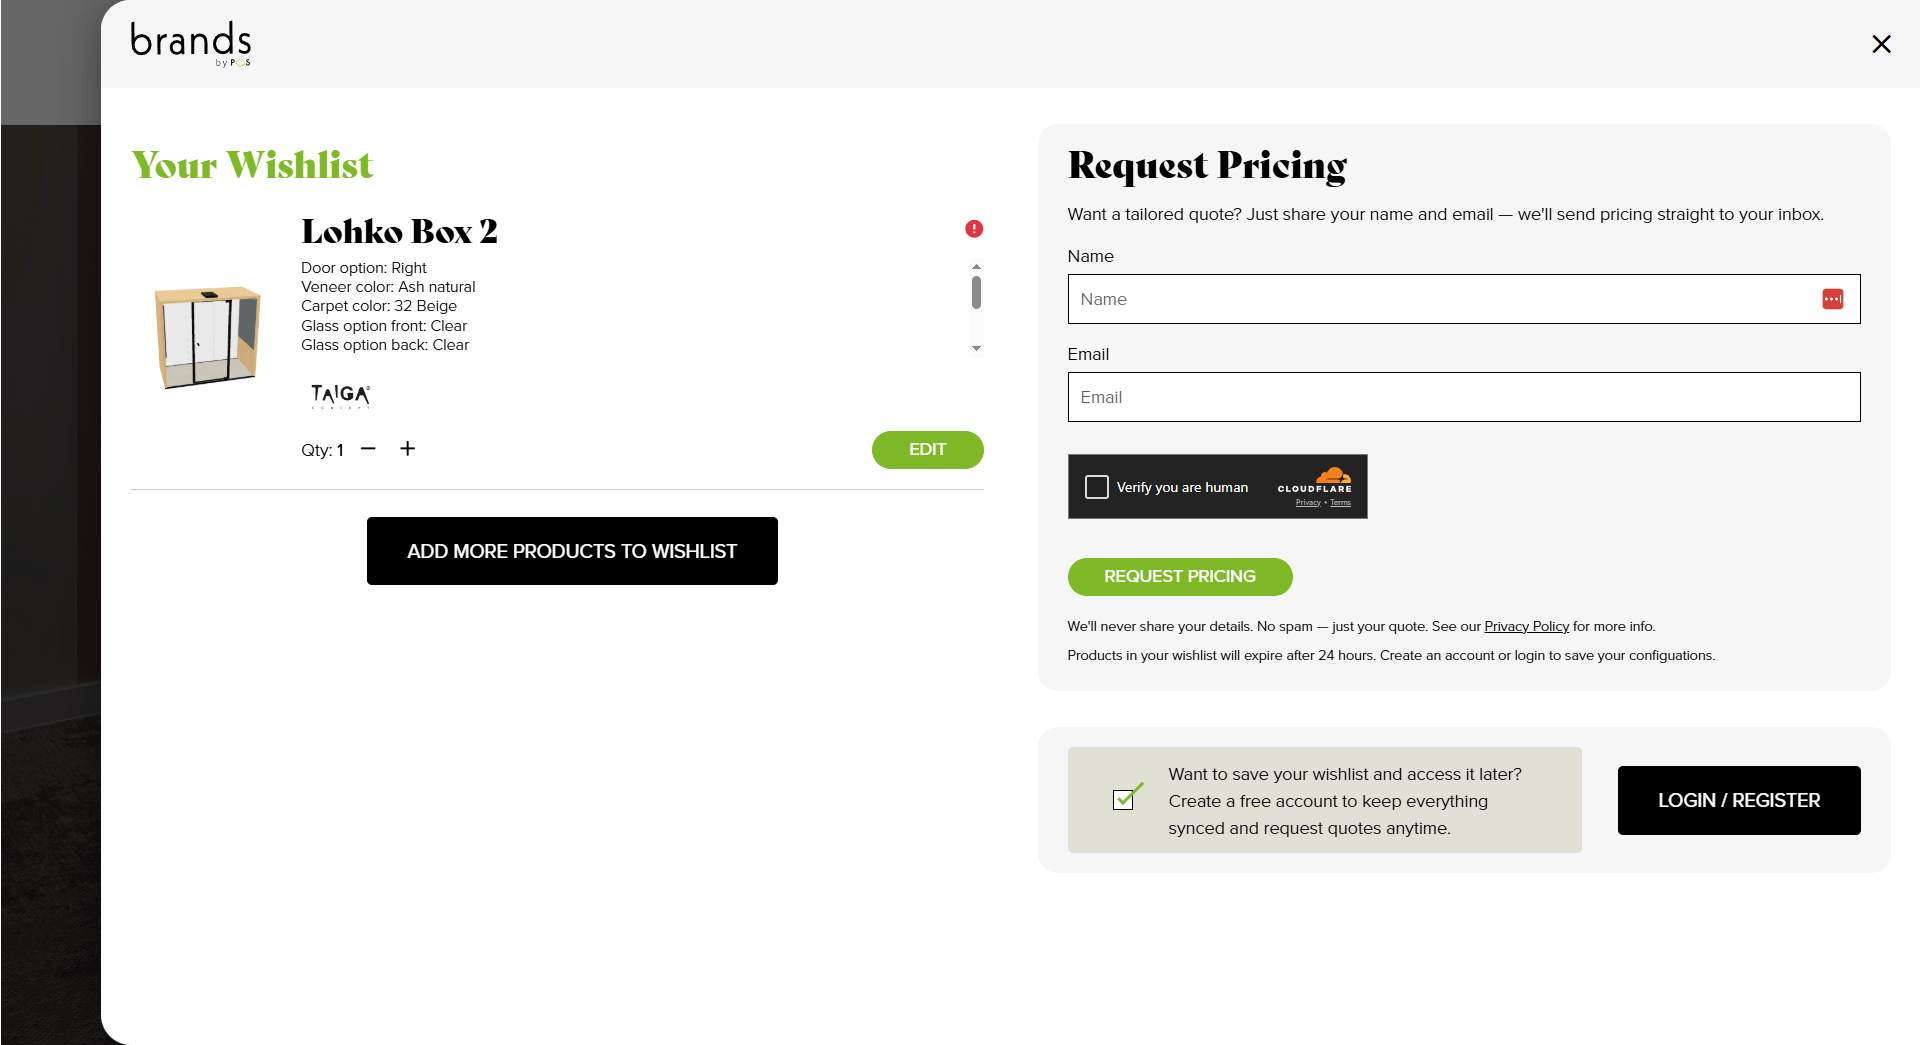Focus the Name input field

coord(1440,299)
